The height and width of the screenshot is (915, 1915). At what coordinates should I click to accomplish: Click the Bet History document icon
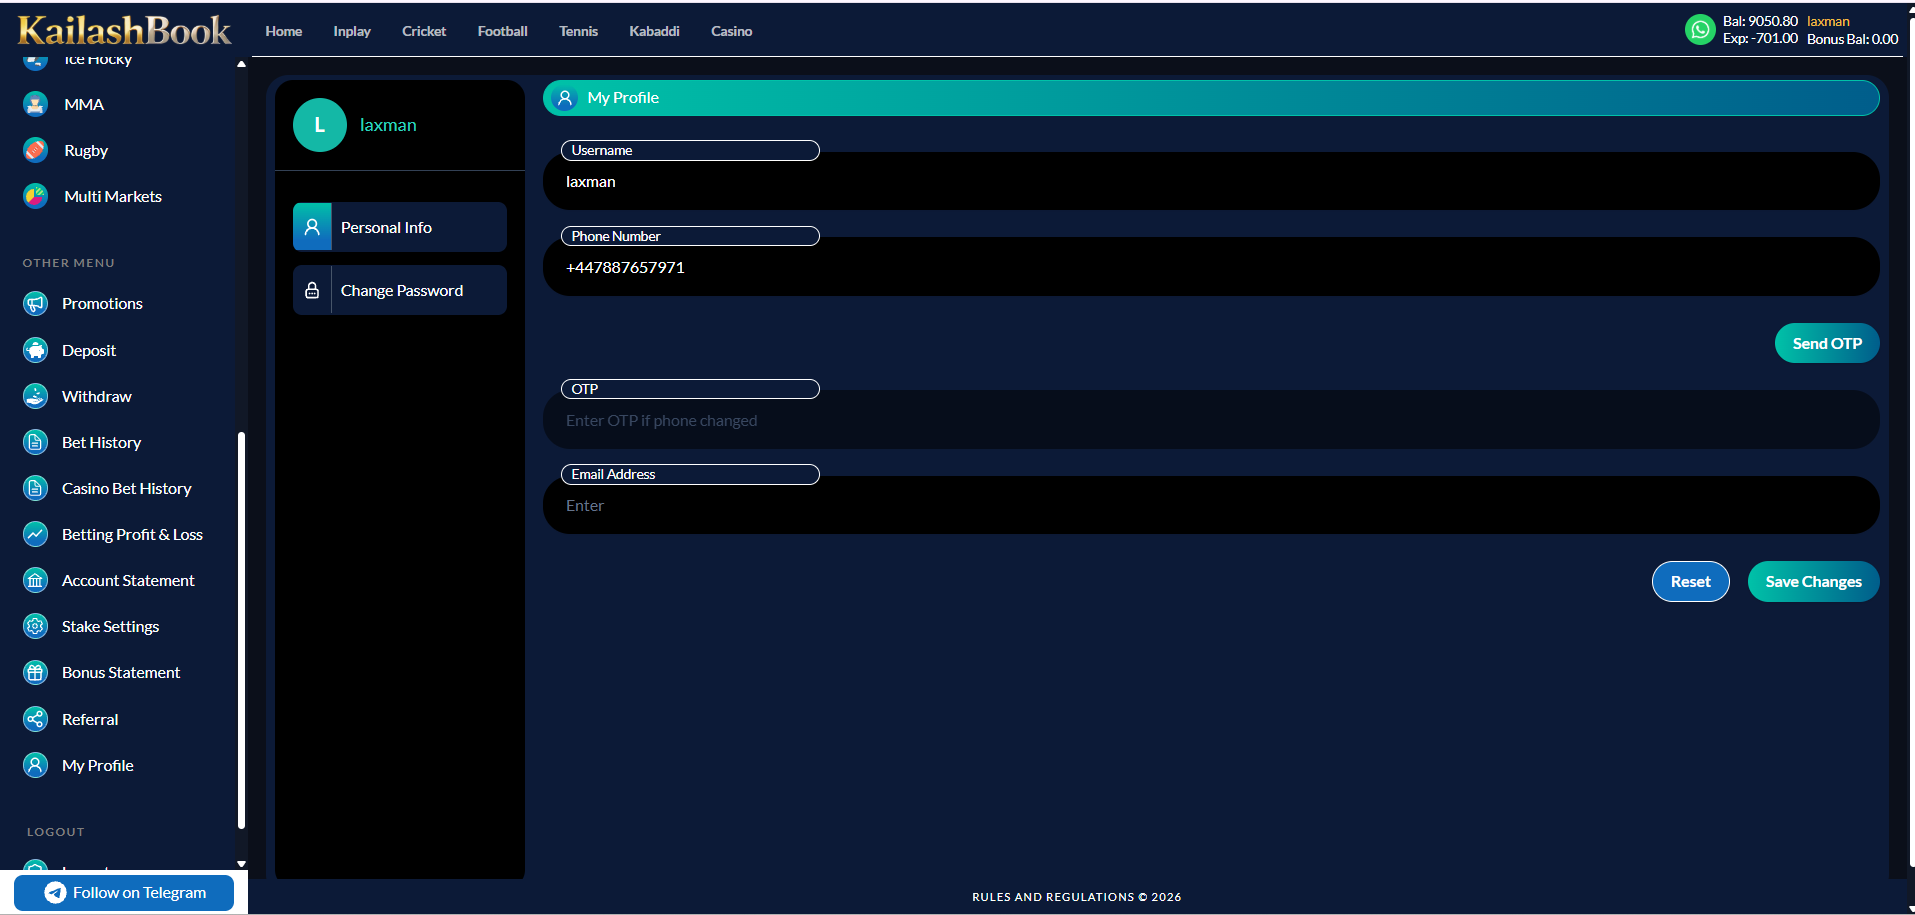tap(35, 442)
